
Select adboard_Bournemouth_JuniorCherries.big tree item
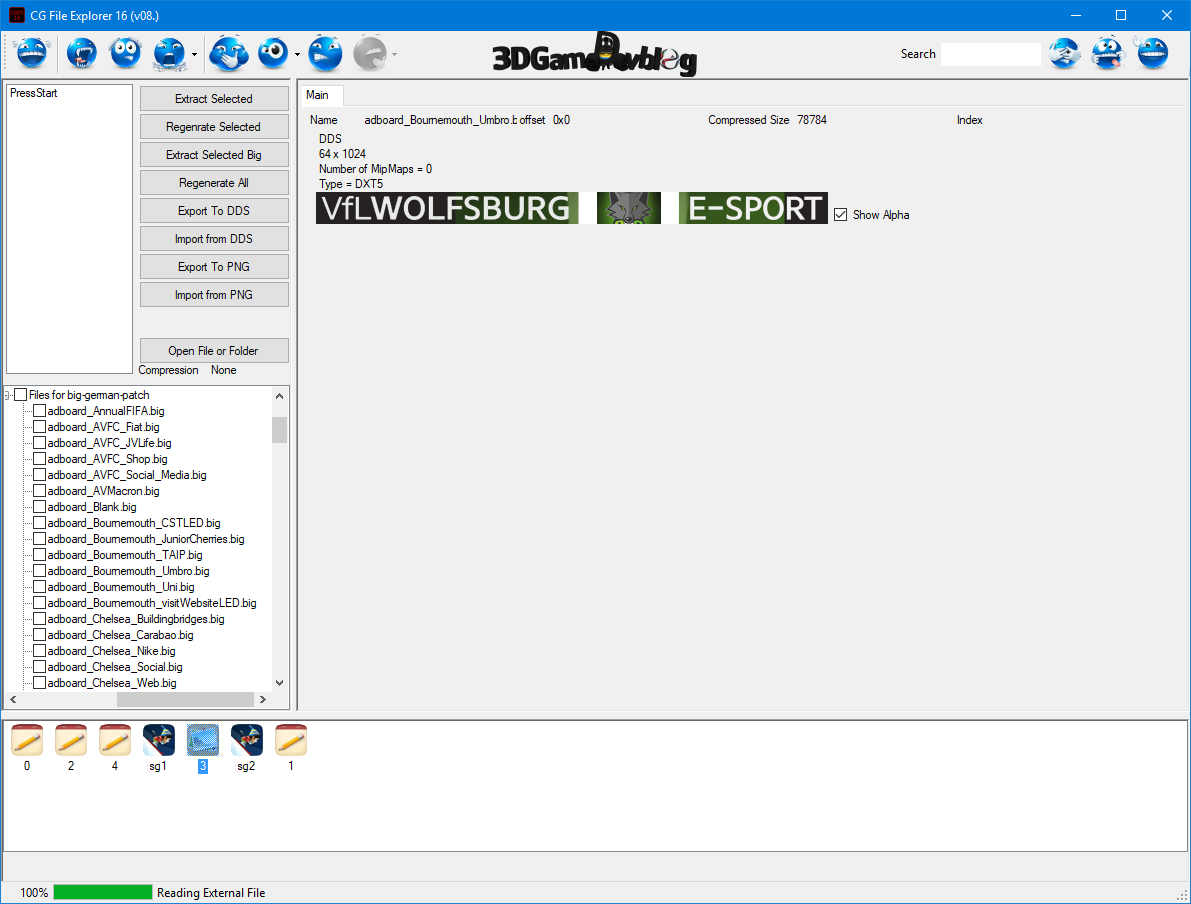[x=146, y=539]
